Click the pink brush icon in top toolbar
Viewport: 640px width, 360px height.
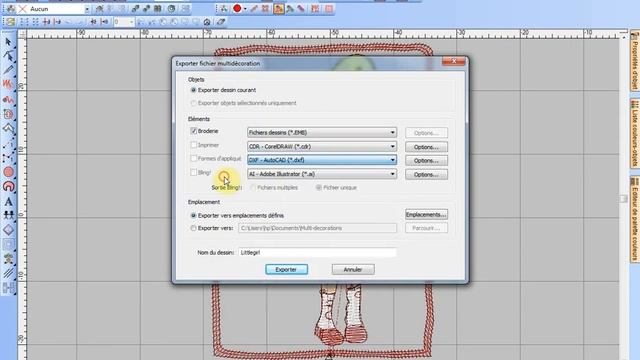(x=301, y=9)
